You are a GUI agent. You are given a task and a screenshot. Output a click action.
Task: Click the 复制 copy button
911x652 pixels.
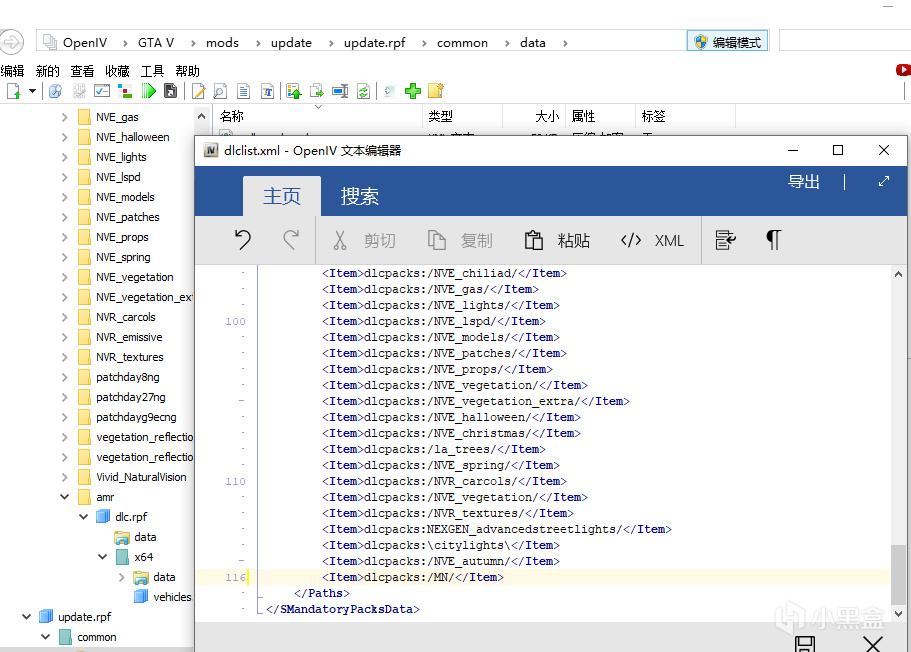(x=460, y=241)
